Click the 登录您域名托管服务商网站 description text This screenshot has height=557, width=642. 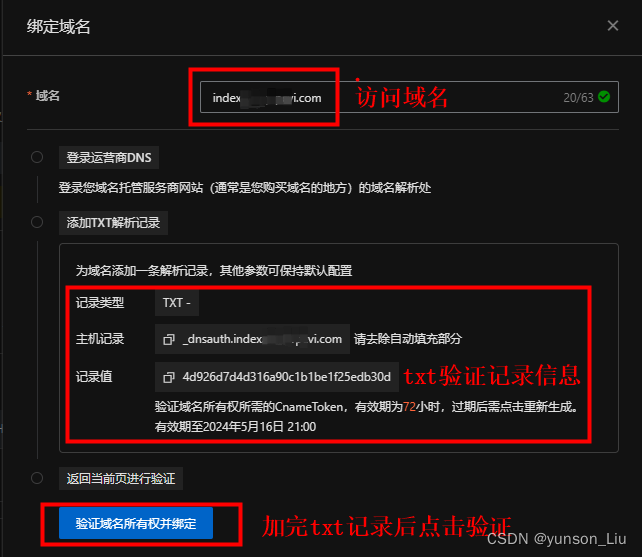pyautogui.click(x=245, y=188)
